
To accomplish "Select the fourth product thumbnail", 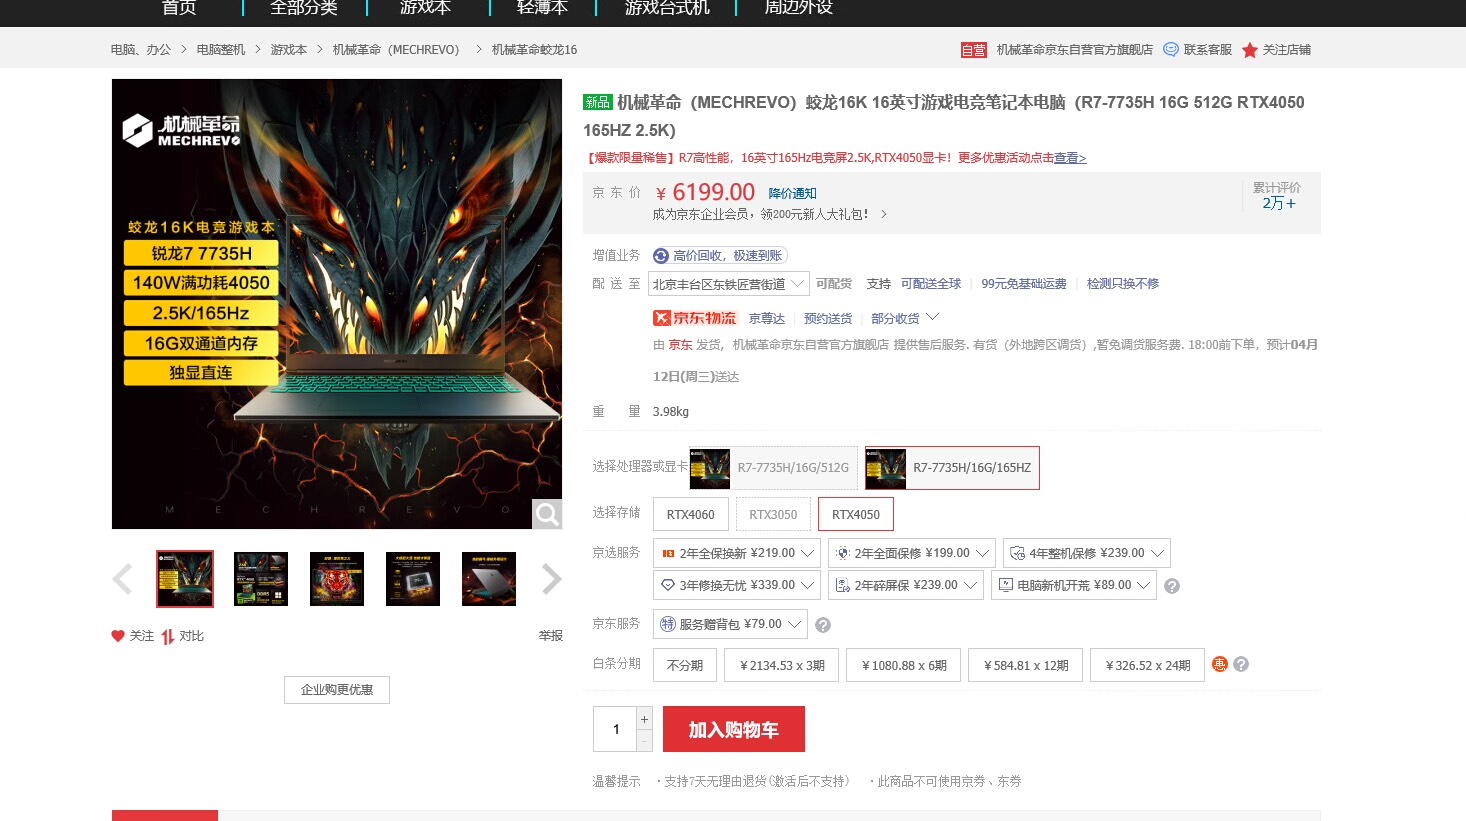I will click(x=413, y=579).
